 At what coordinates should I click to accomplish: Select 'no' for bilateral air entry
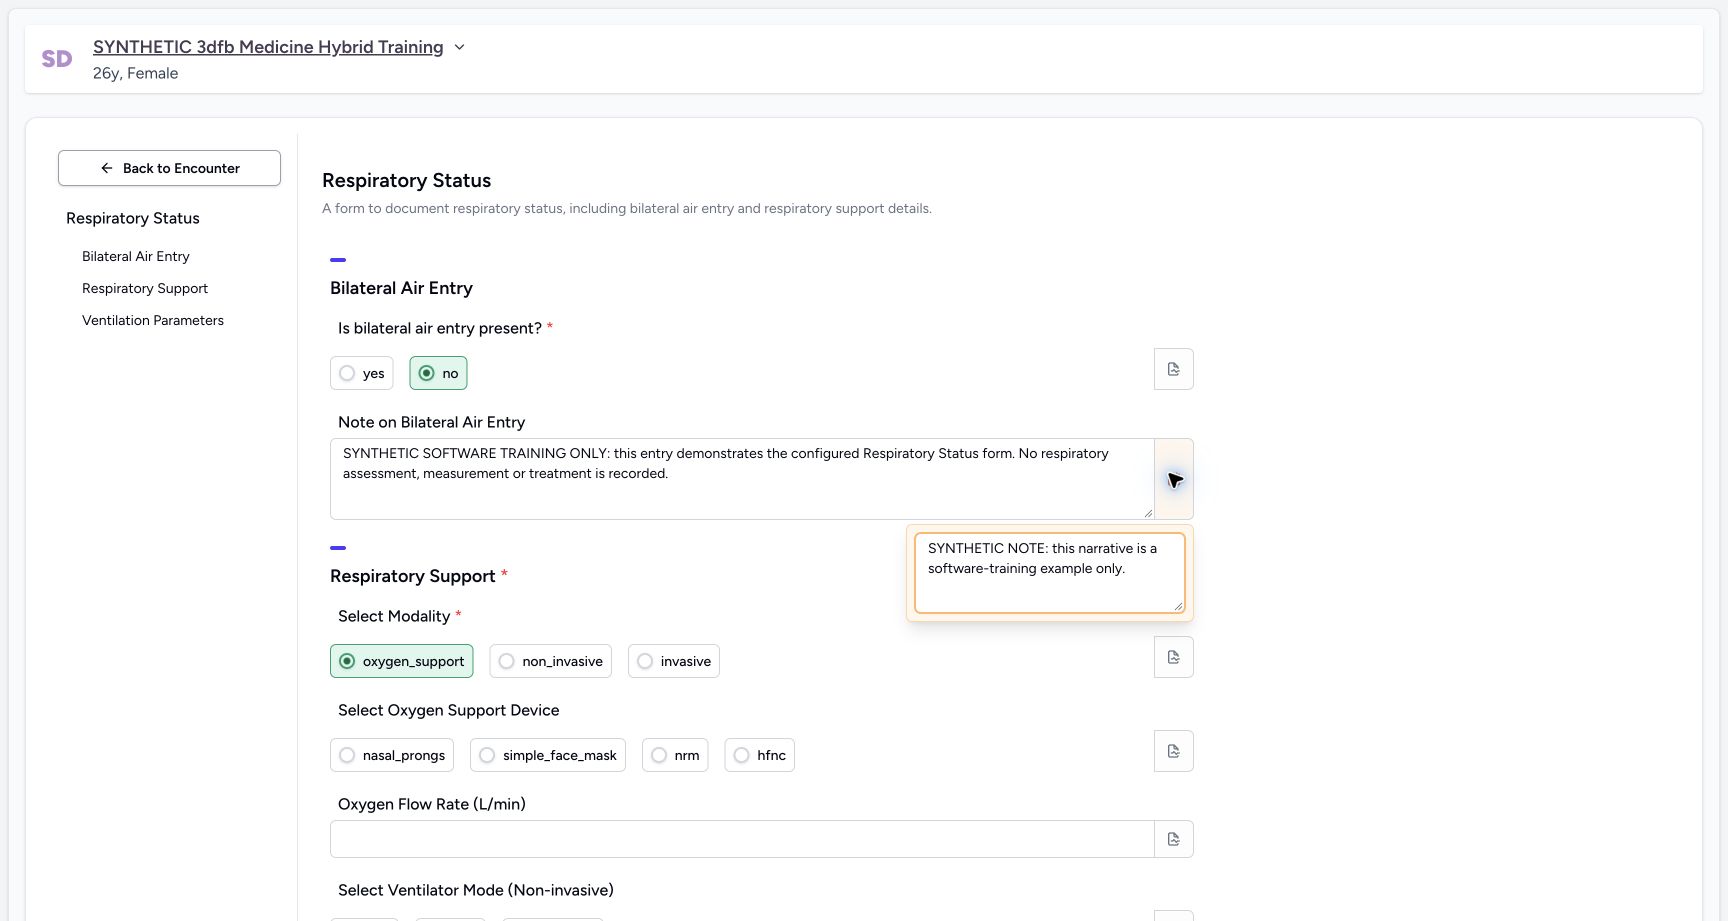[438, 373]
